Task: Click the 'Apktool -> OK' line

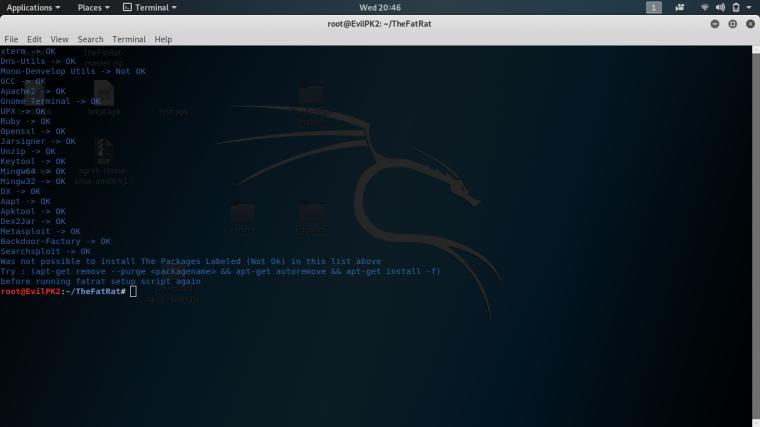Action: coord(32,211)
